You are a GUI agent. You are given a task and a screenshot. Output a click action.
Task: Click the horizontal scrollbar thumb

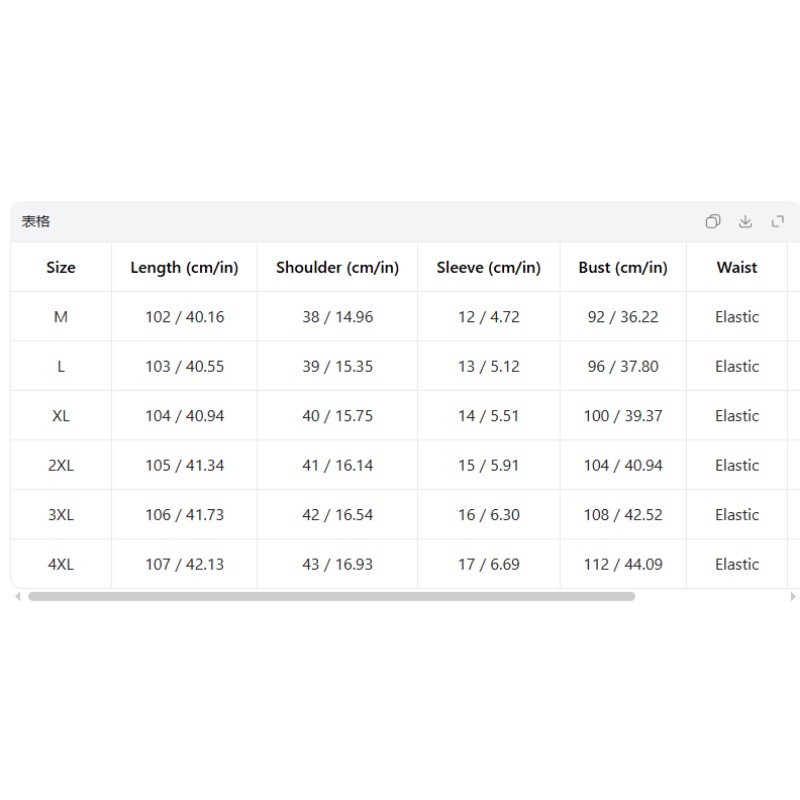click(x=332, y=596)
